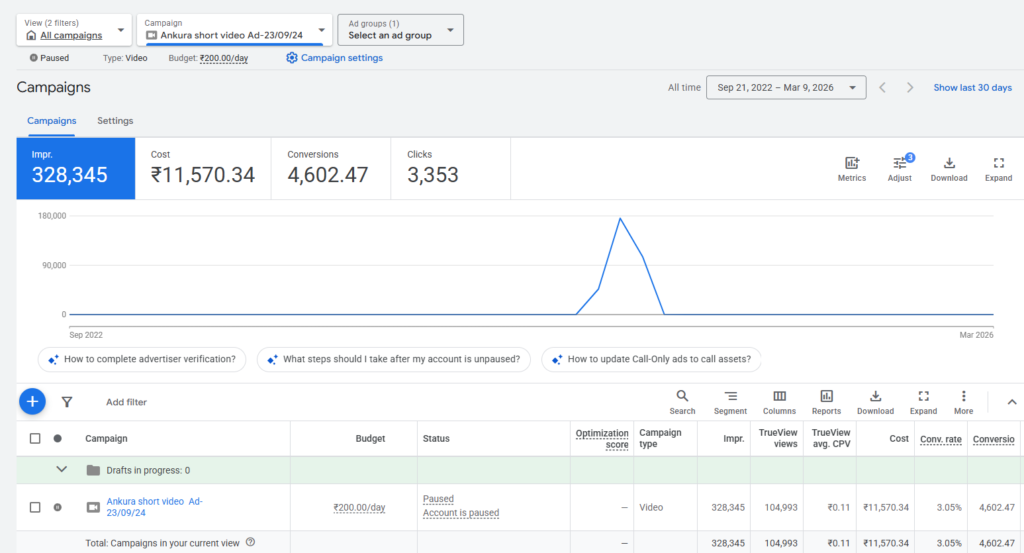This screenshot has height=553, width=1024.
Task: Click the Add filter field
Action: pos(126,402)
